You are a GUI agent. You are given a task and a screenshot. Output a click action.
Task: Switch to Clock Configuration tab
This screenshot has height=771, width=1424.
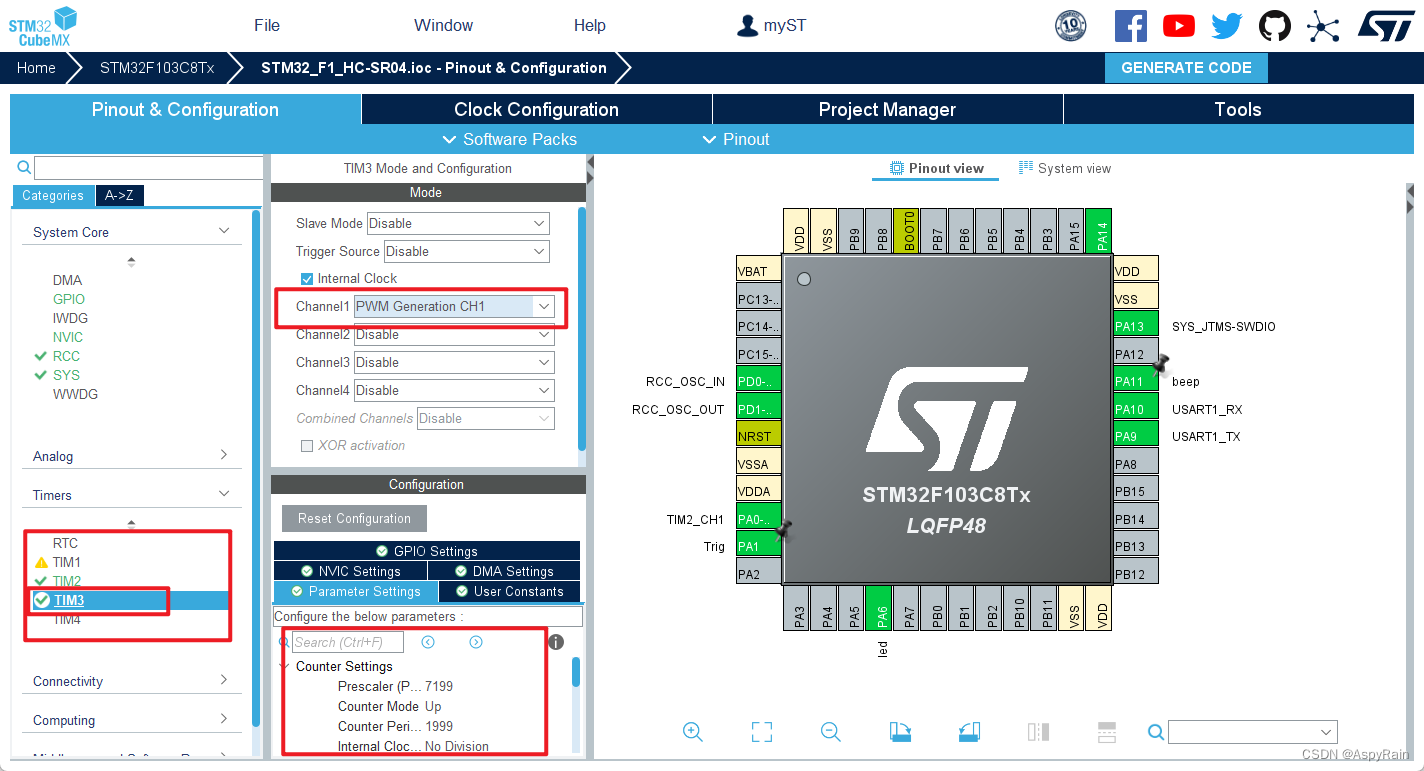click(x=536, y=110)
